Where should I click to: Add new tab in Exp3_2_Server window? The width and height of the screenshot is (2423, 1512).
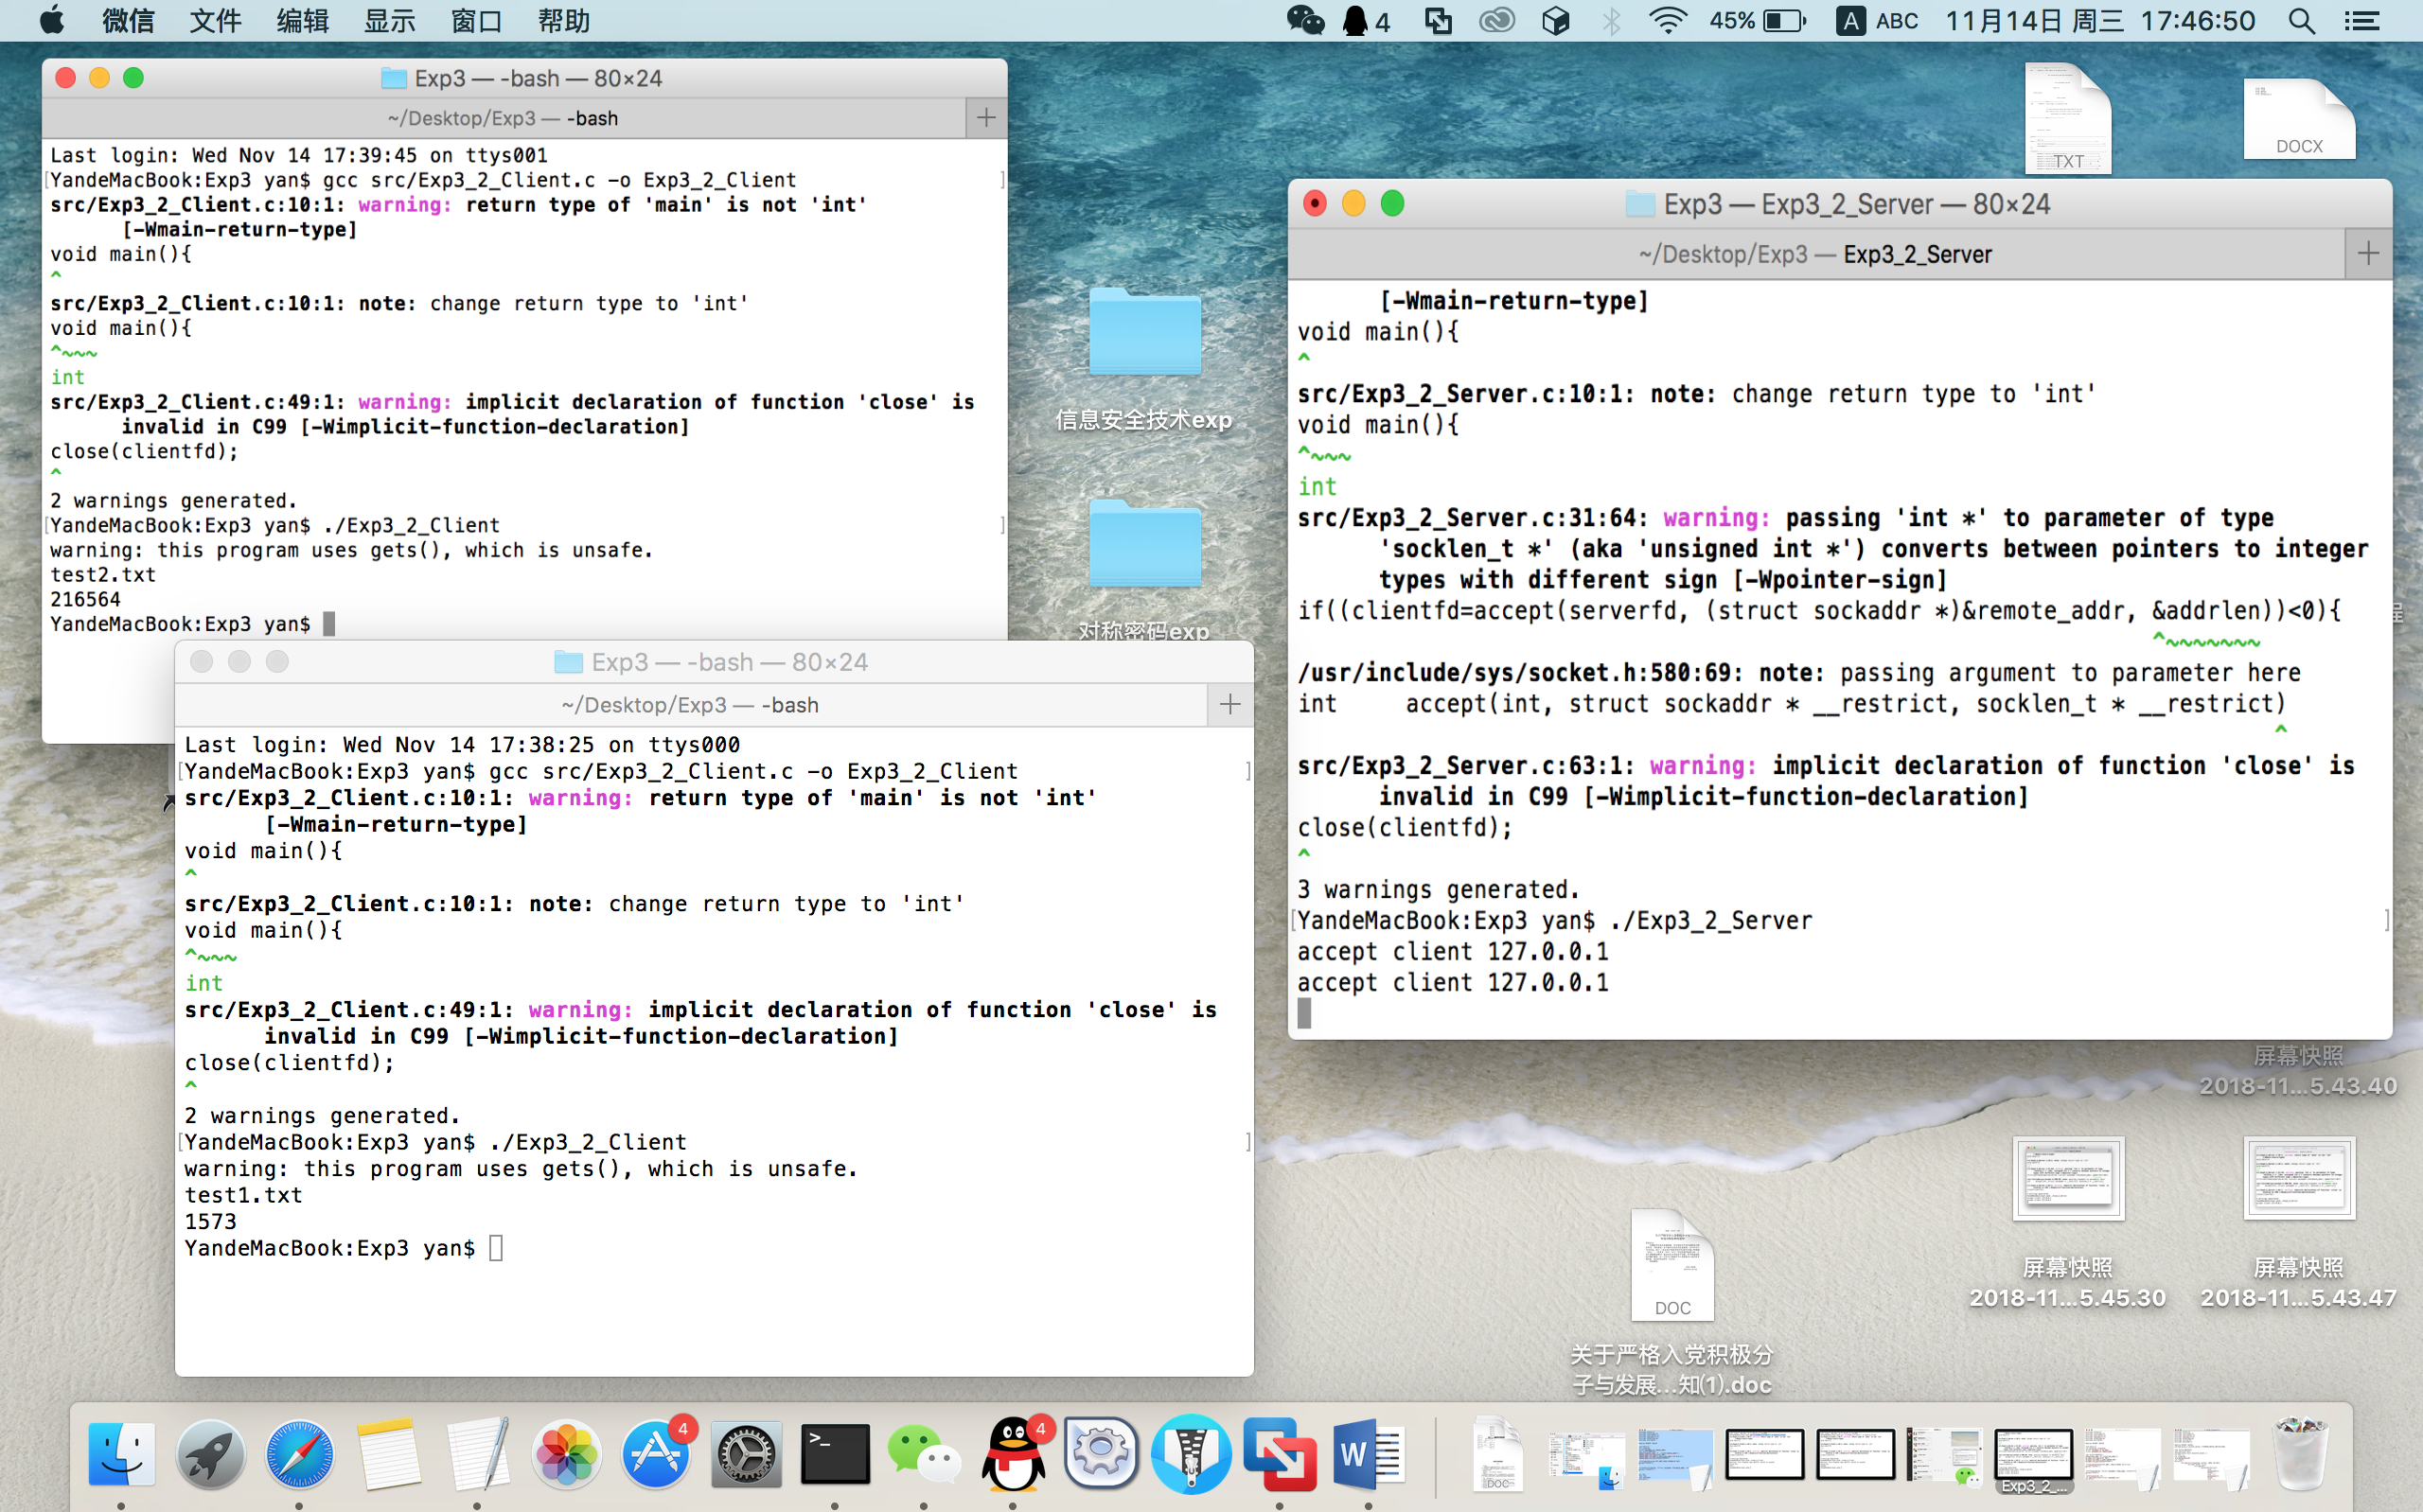(x=2367, y=254)
